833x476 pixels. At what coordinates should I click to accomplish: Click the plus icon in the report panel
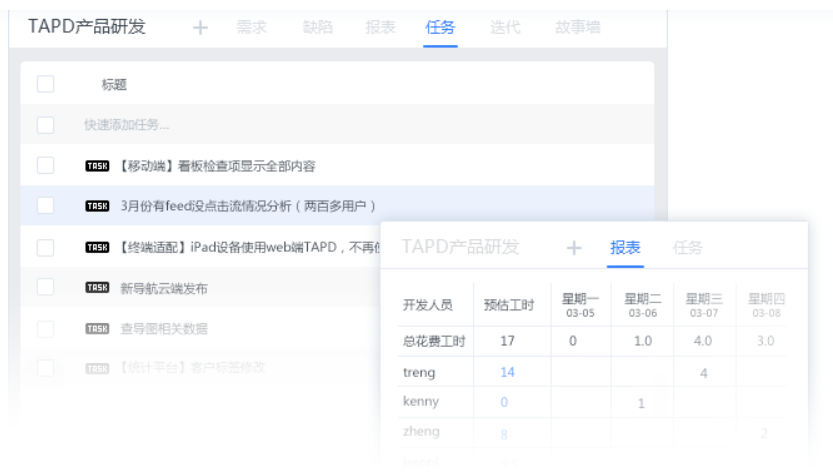574,248
